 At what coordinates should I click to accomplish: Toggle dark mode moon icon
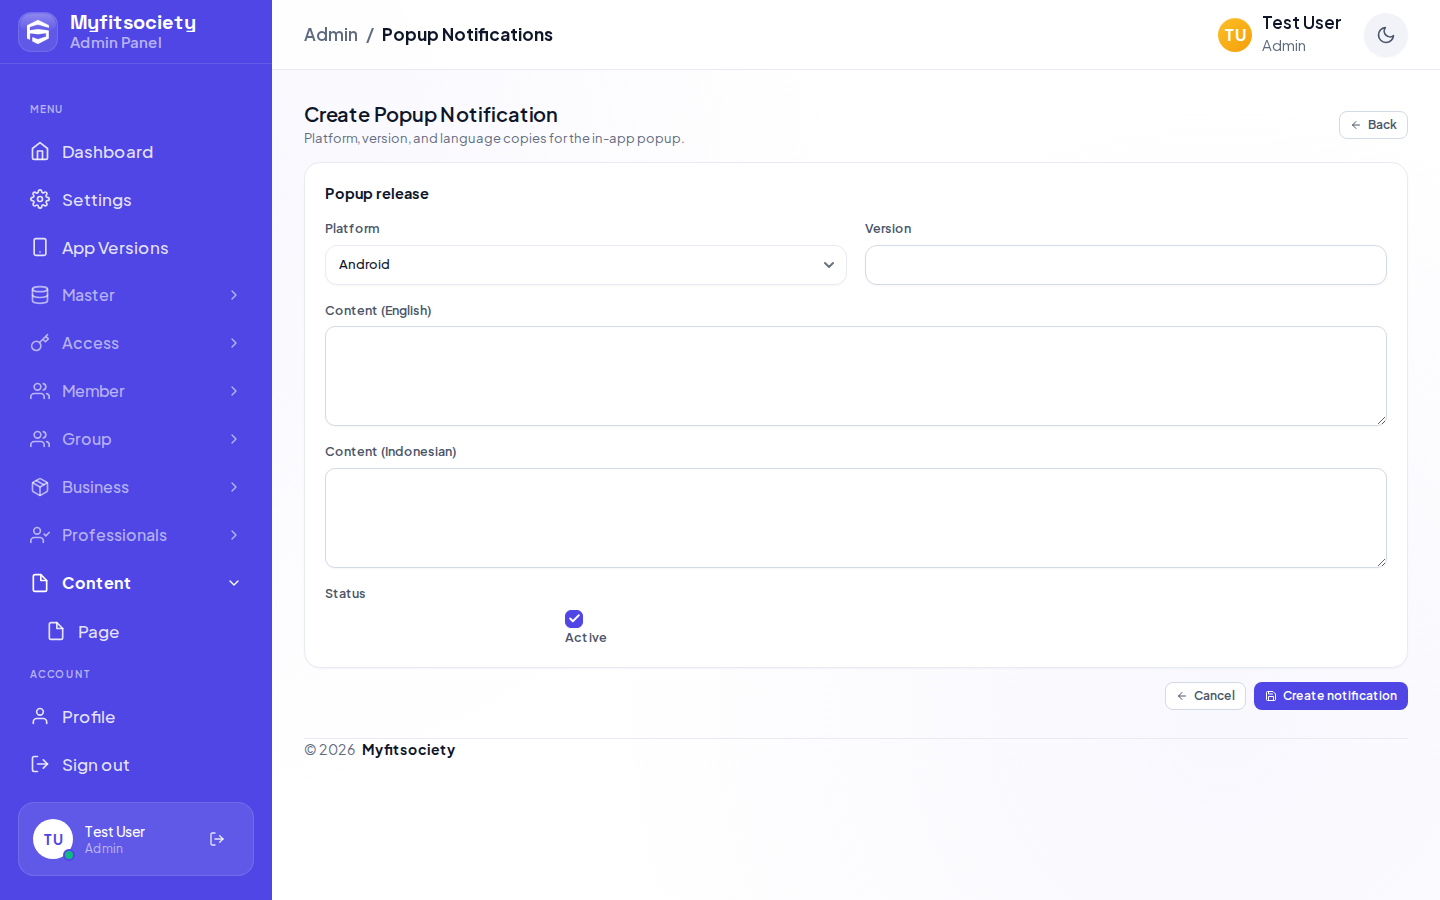point(1386,35)
